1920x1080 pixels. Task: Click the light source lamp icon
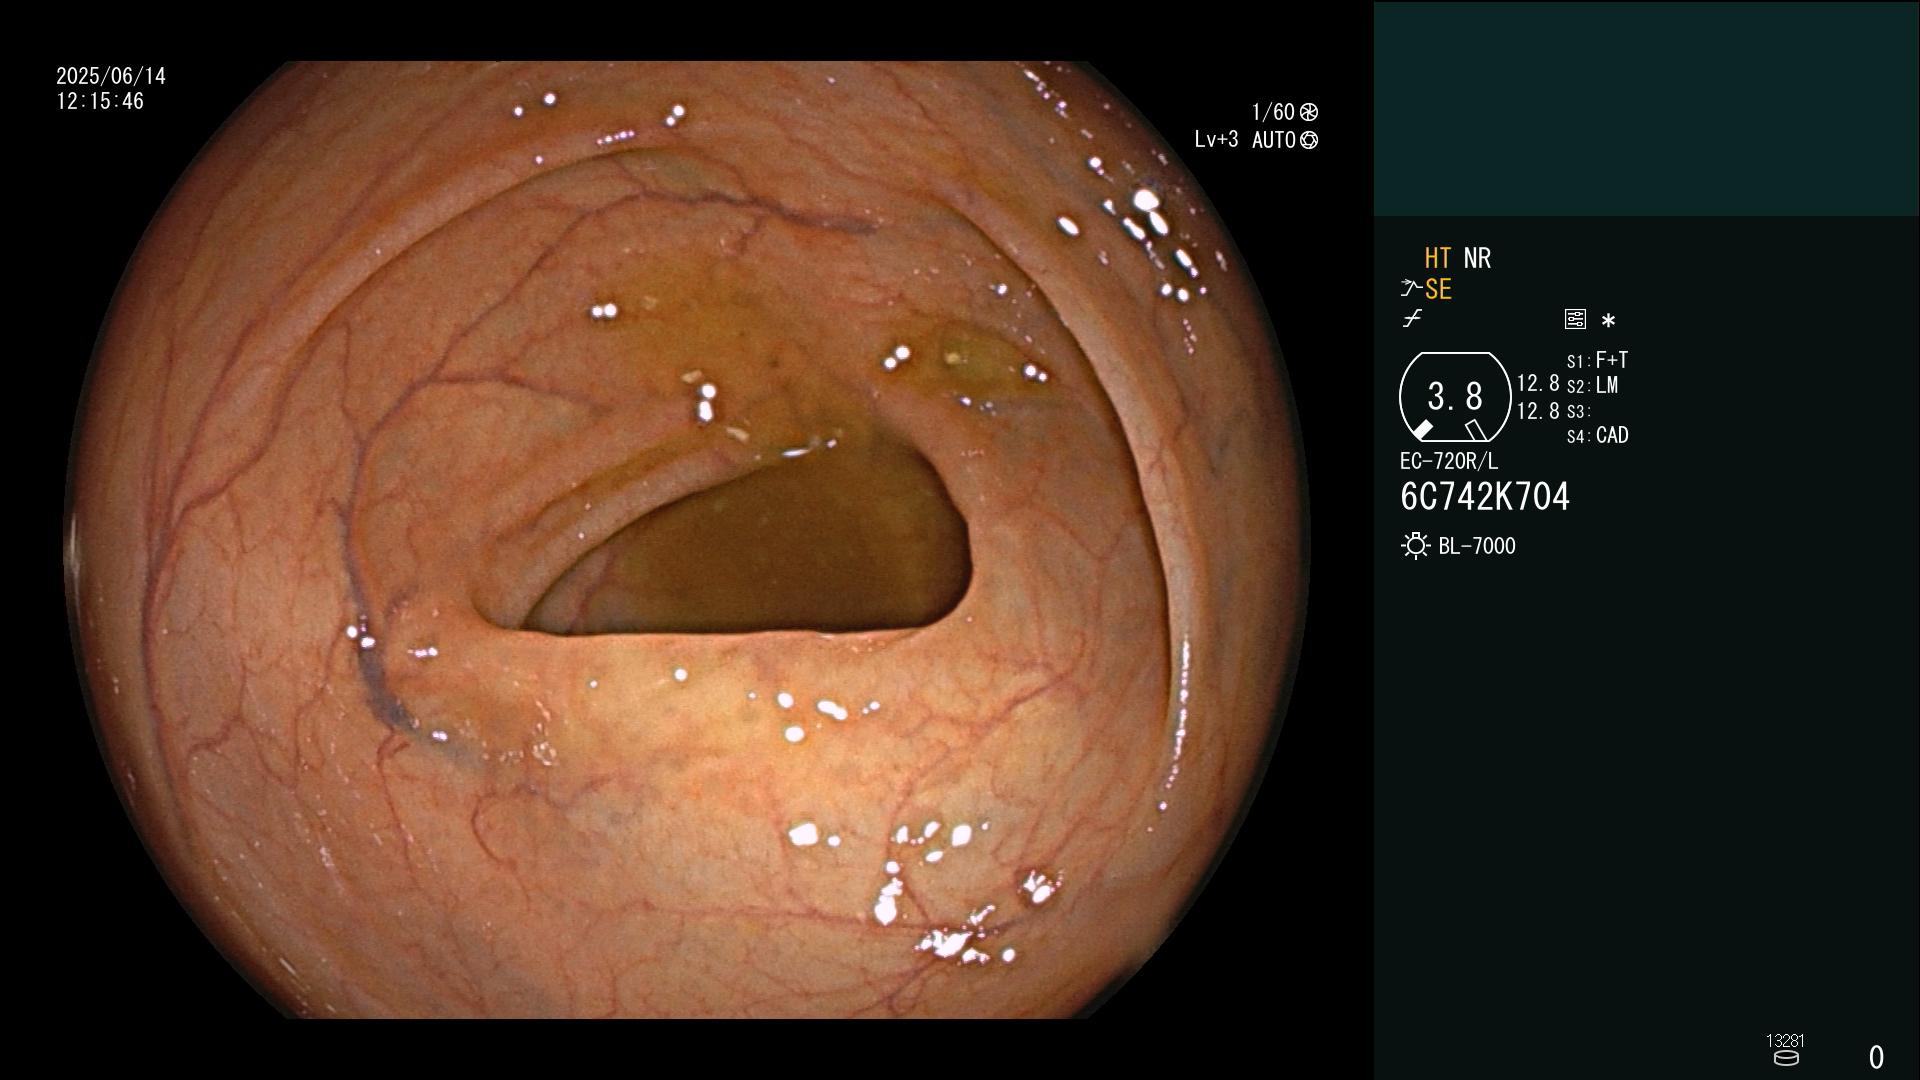[1415, 546]
